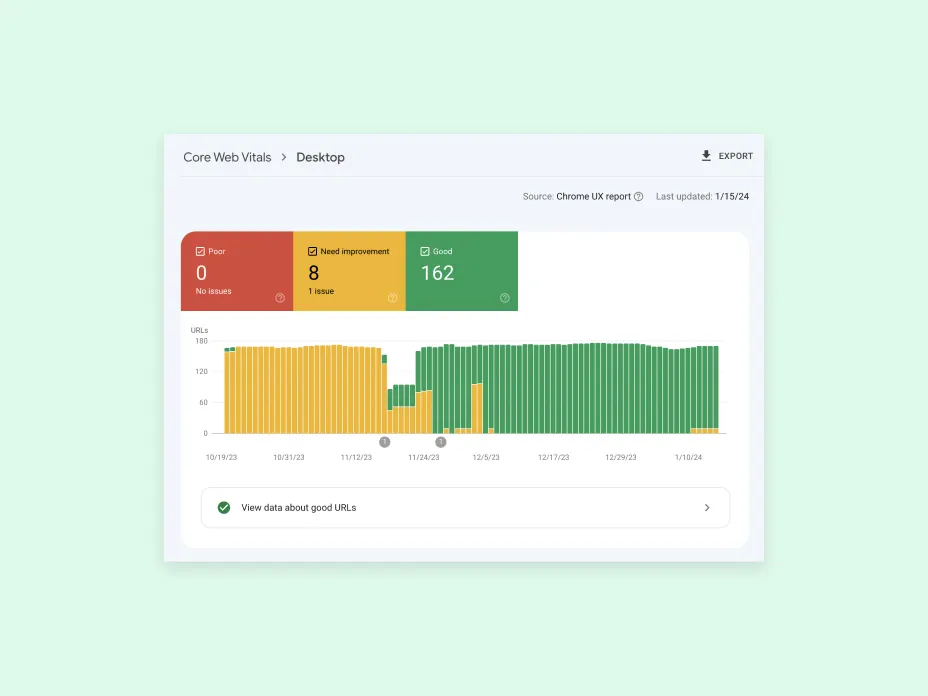Click a tall green bar near 12/17/23

(x=555, y=390)
